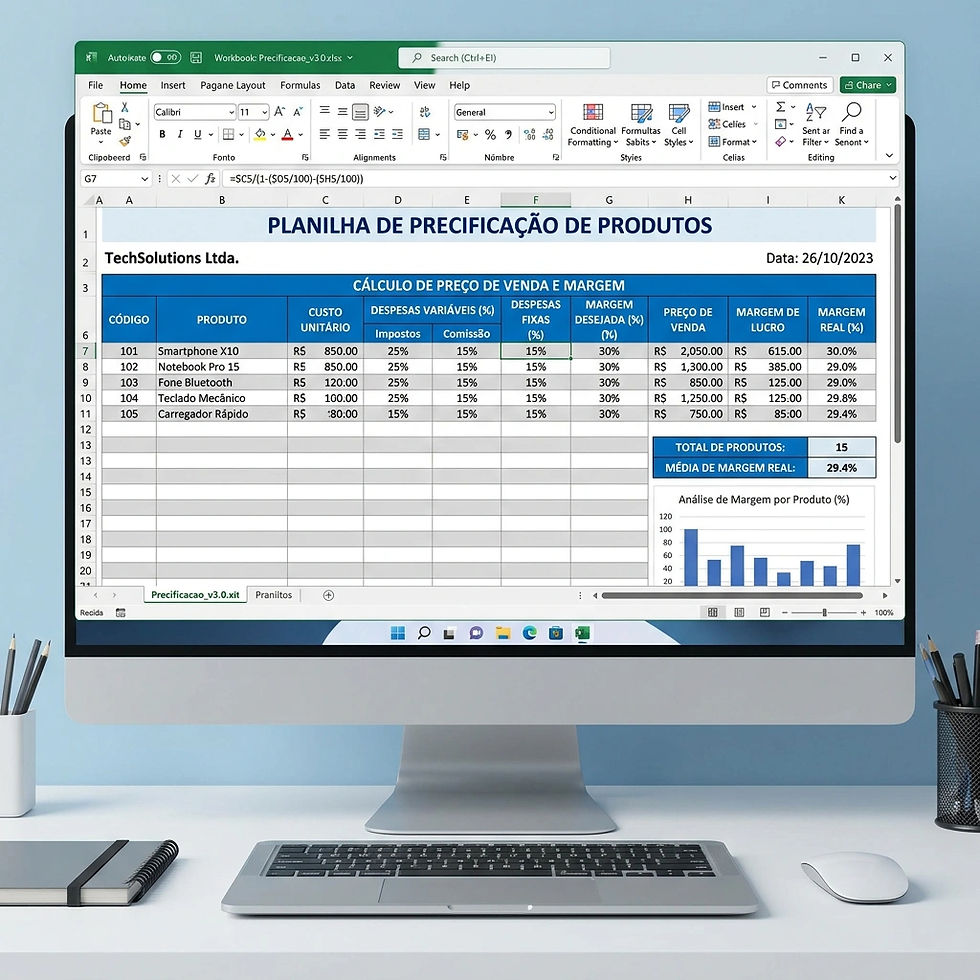980x980 pixels.
Task: Toggle Top Align in Alignments group
Action: [x=325, y=111]
